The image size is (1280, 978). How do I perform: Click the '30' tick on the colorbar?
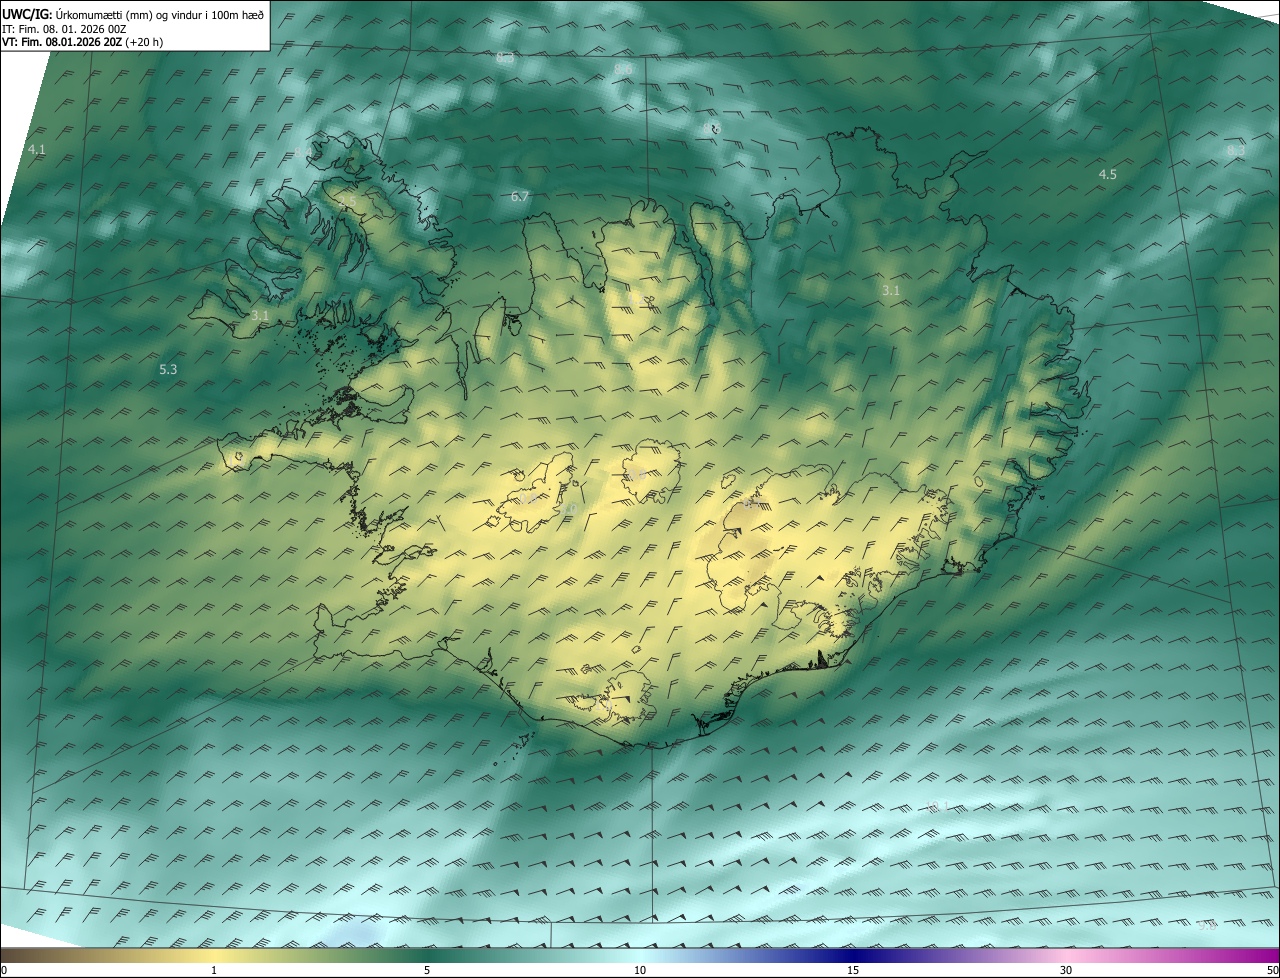tap(1066, 970)
